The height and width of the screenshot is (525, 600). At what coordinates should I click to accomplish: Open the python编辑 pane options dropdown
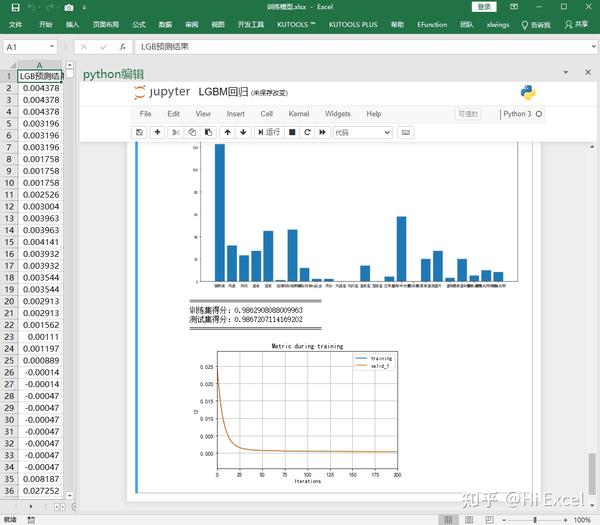566,72
